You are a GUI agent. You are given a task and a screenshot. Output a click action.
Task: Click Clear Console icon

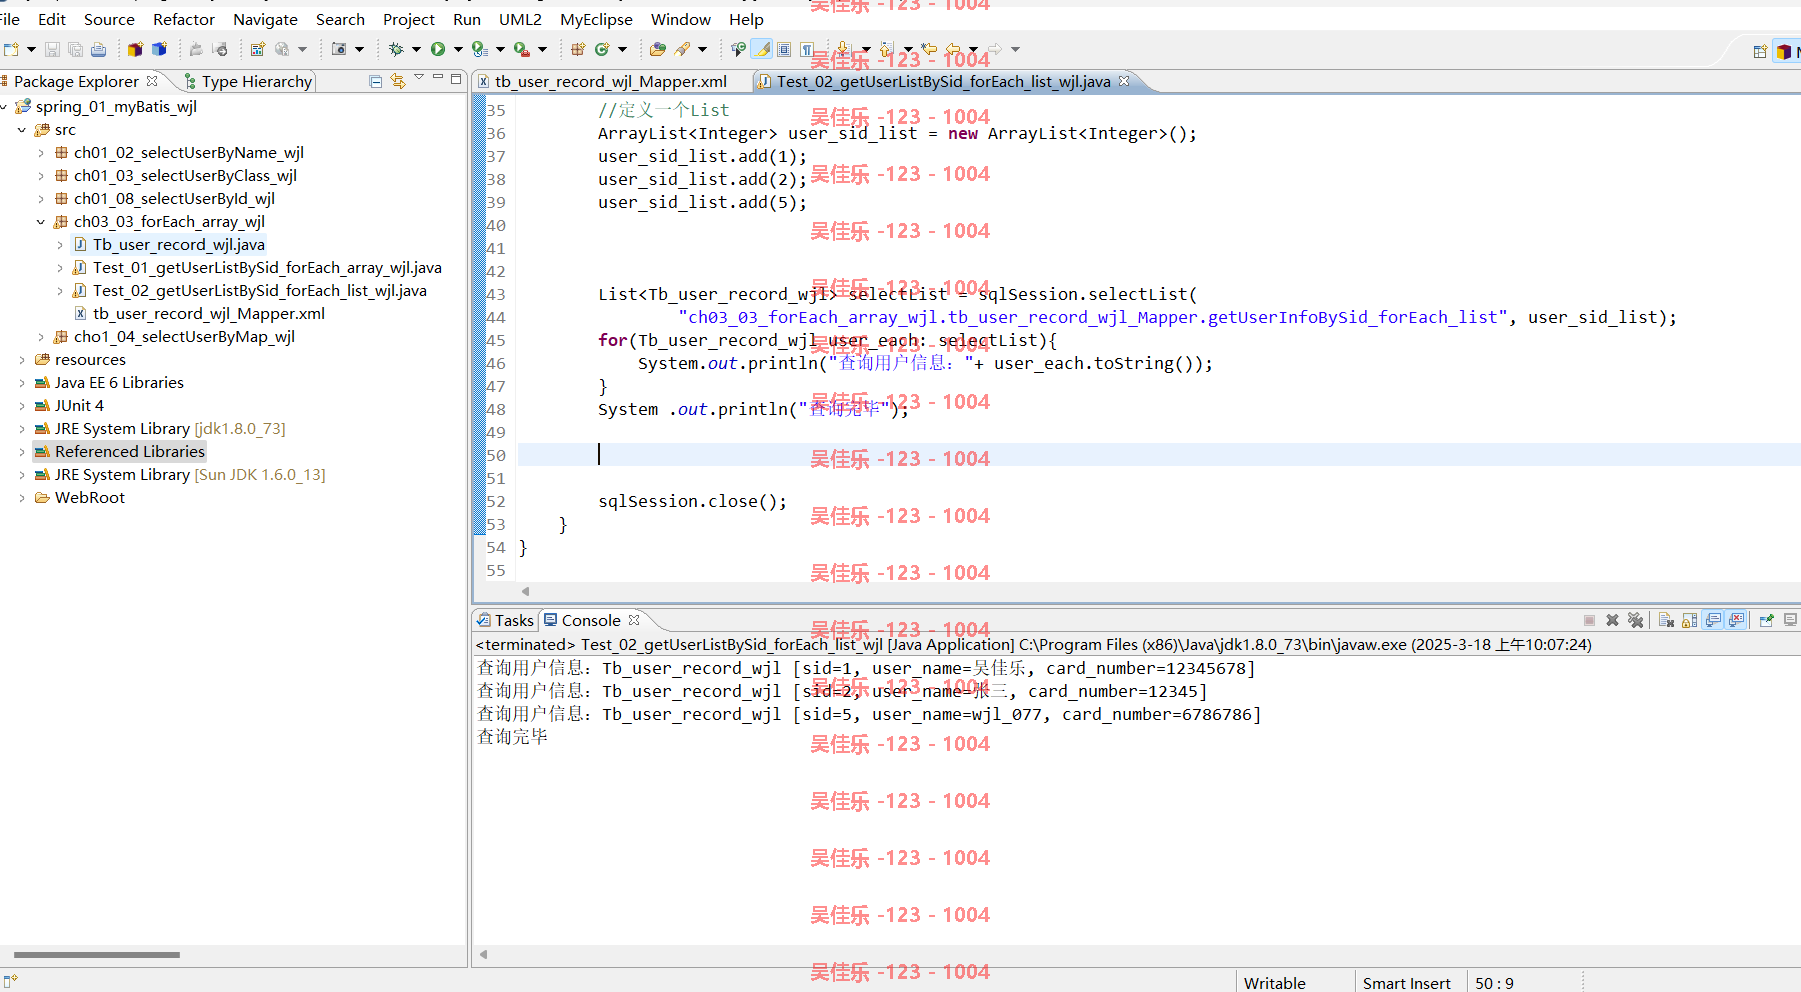(x=1666, y=620)
